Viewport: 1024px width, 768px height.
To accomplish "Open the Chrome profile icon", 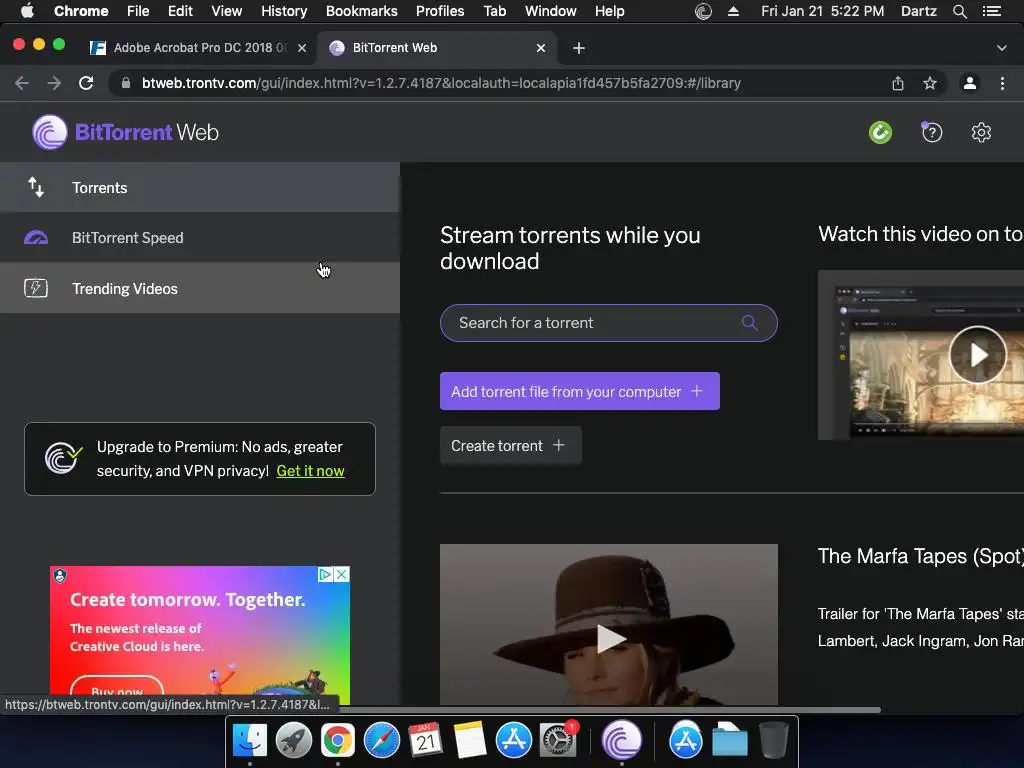I will (x=970, y=83).
